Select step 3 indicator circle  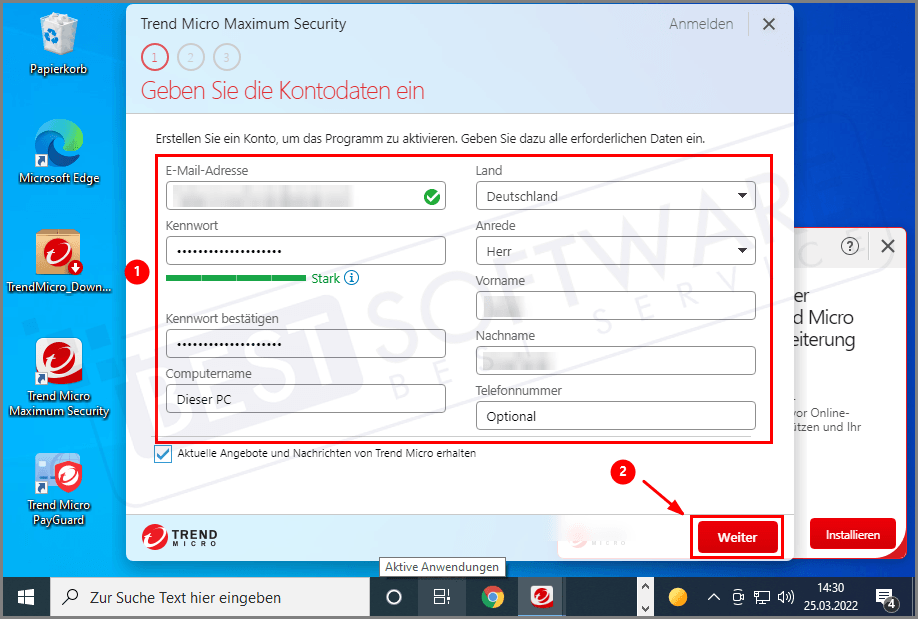(226, 57)
